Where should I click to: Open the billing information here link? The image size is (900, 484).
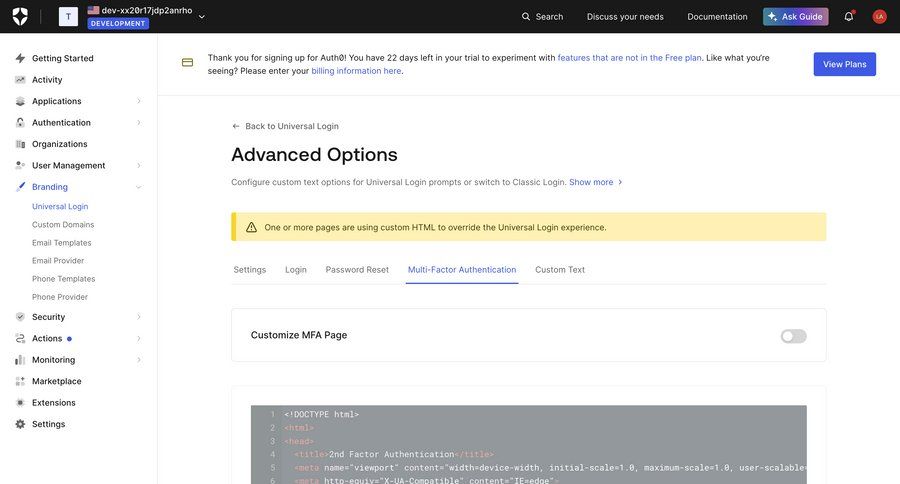click(x=356, y=71)
